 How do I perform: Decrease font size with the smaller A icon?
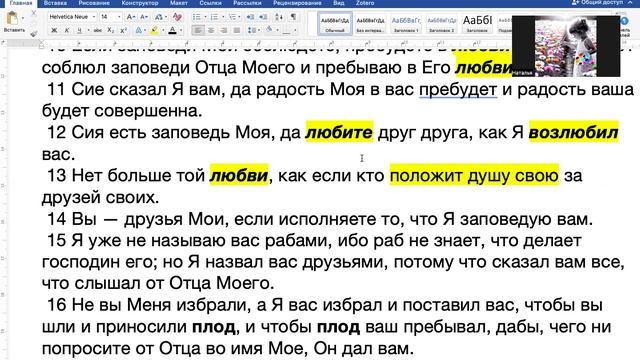tap(144, 17)
